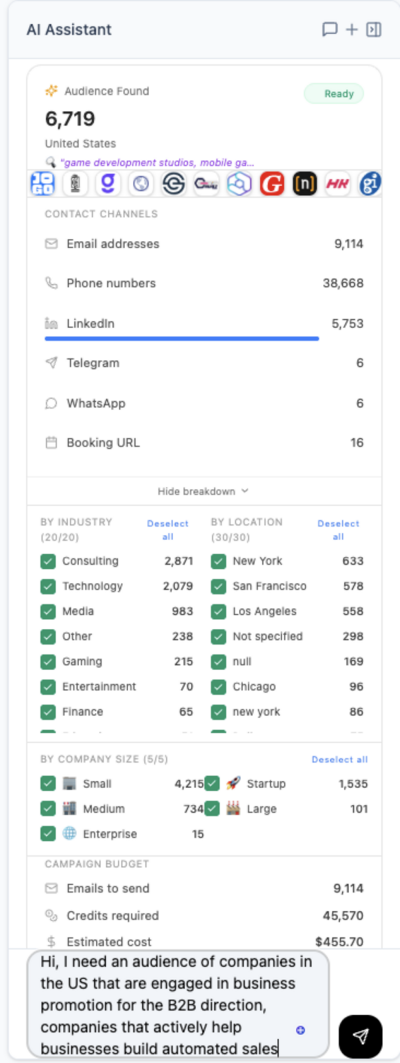Click the Ready status badge

click(334, 94)
